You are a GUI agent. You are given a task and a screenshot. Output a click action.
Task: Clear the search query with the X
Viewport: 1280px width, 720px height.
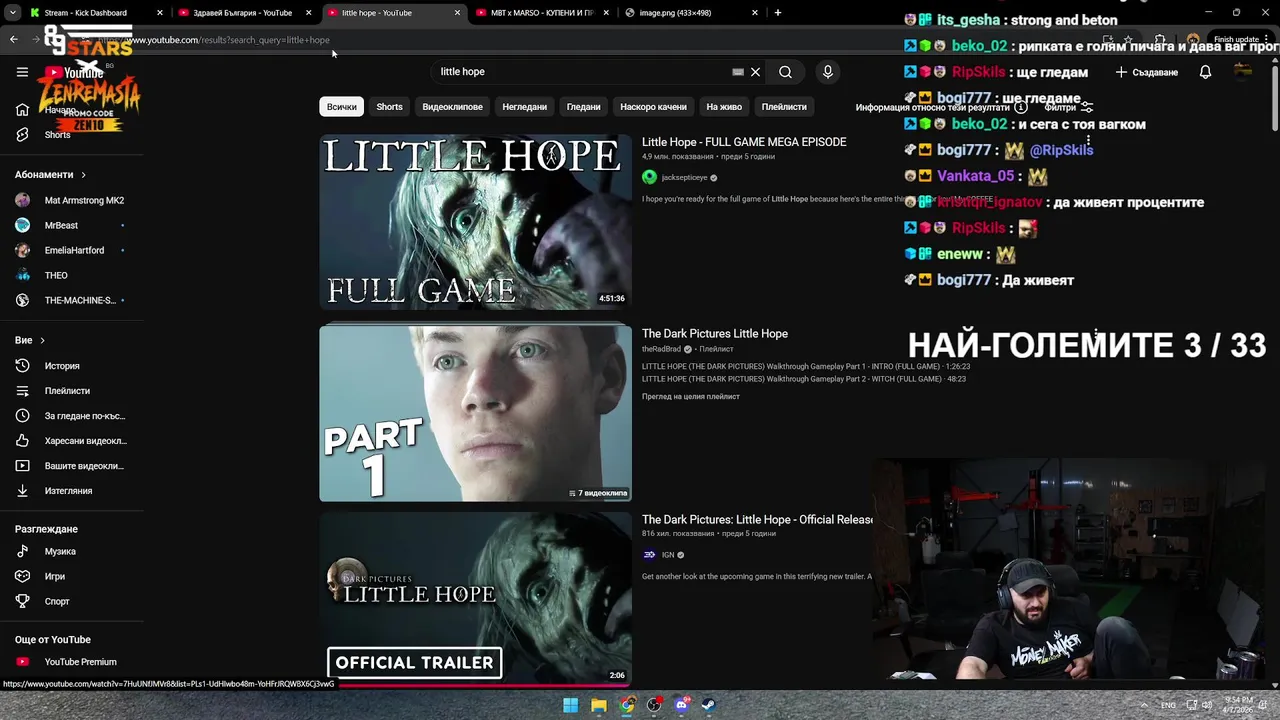756,72
